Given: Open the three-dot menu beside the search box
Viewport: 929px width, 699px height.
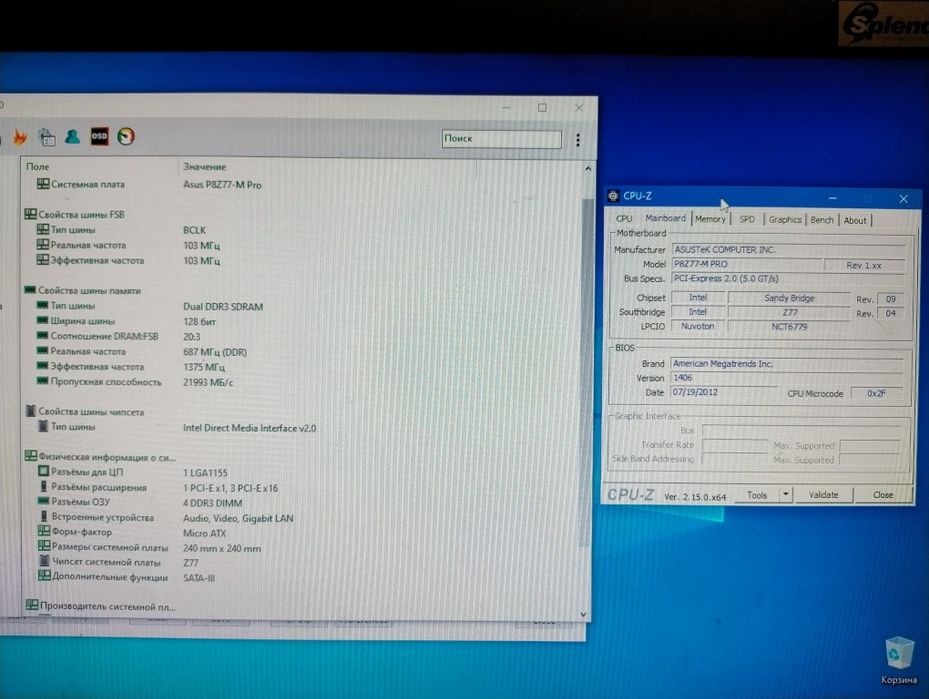Looking at the screenshot, I should [578, 140].
